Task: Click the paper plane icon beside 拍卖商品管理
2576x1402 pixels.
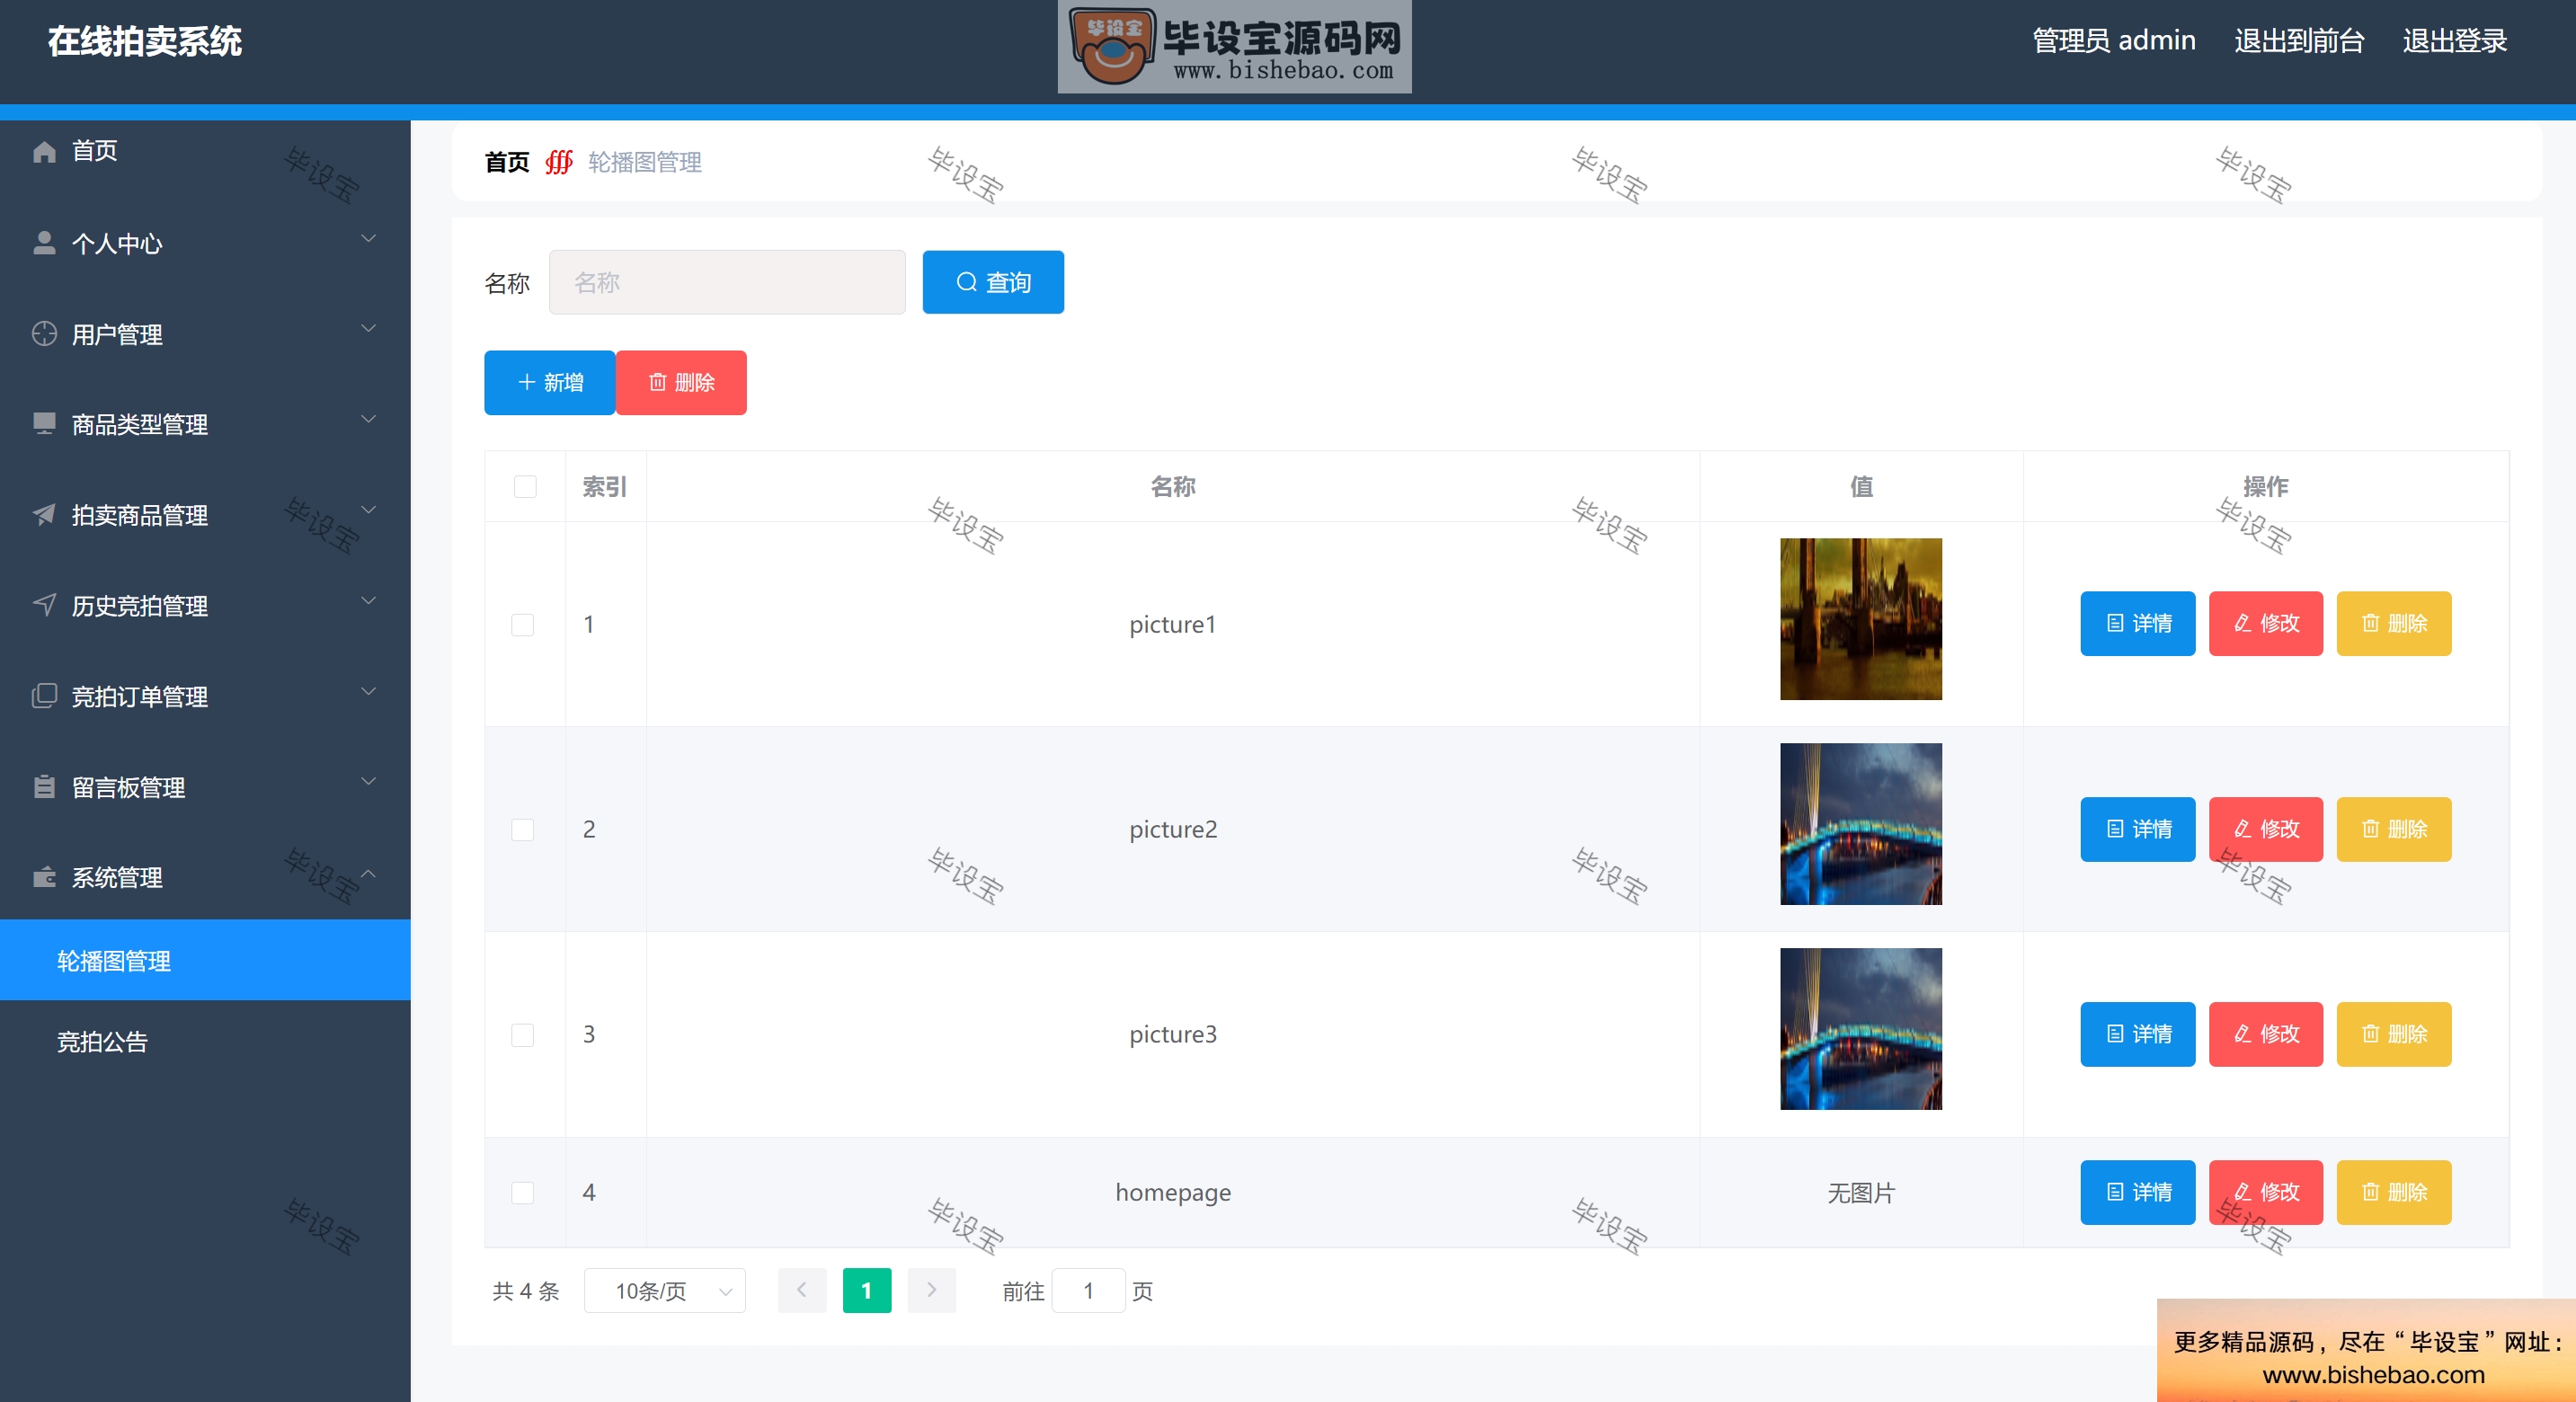Action: 44,514
